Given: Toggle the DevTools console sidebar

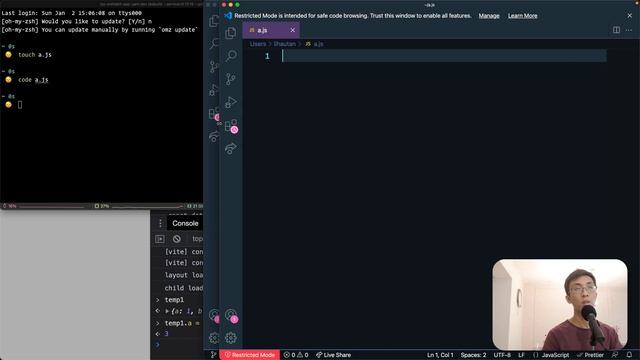Looking at the screenshot, I should pos(160,239).
